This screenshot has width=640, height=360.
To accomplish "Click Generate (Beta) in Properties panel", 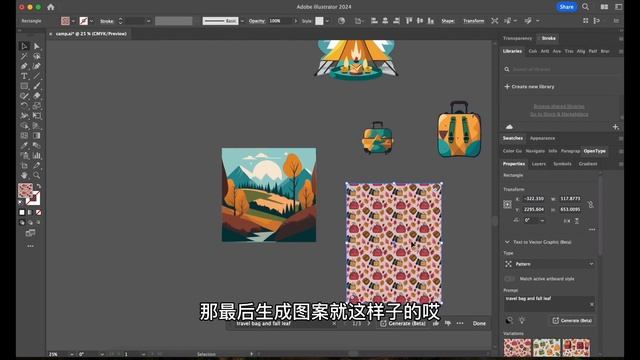I will pos(572,320).
